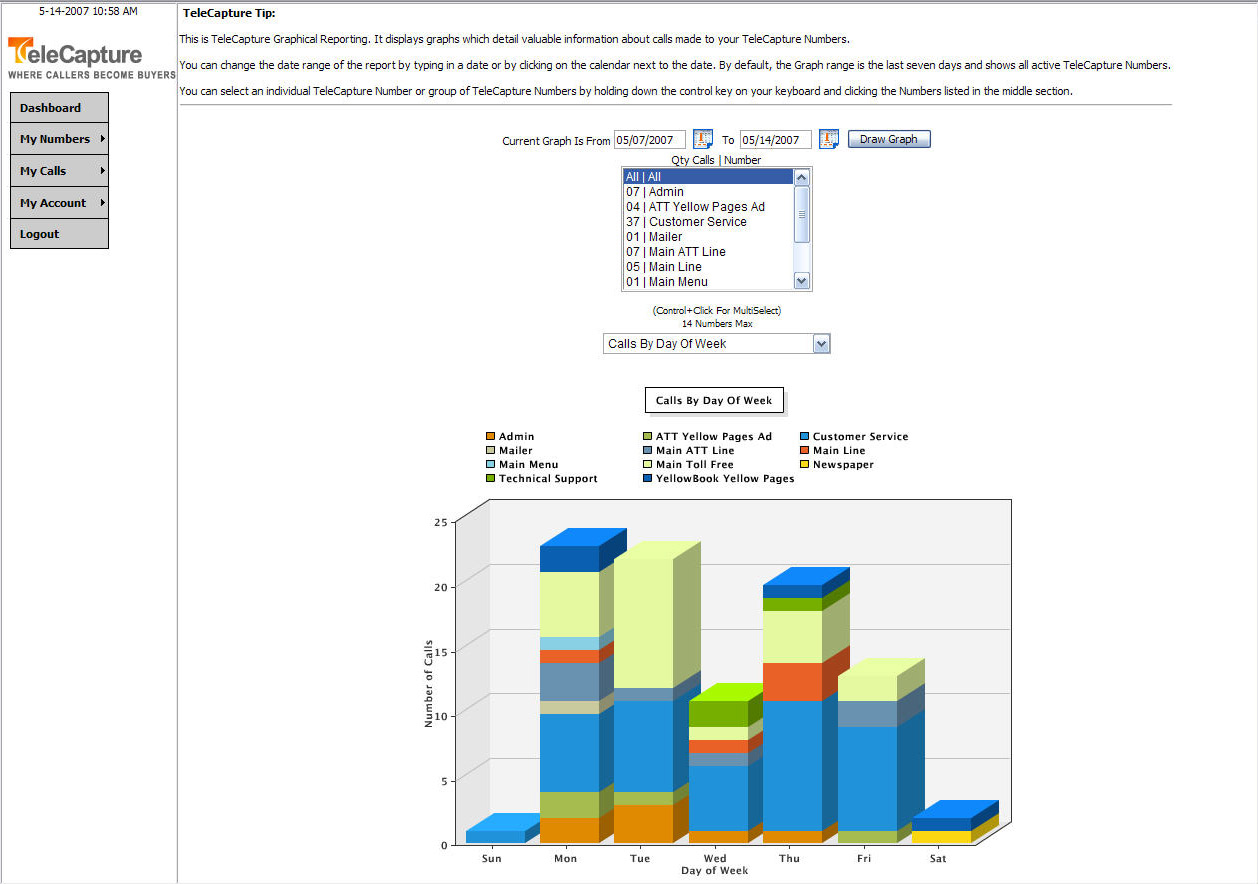Screen dimensions: 1258x884
Task: Click the Sun bar in the chart
Action: coord(503,830)
